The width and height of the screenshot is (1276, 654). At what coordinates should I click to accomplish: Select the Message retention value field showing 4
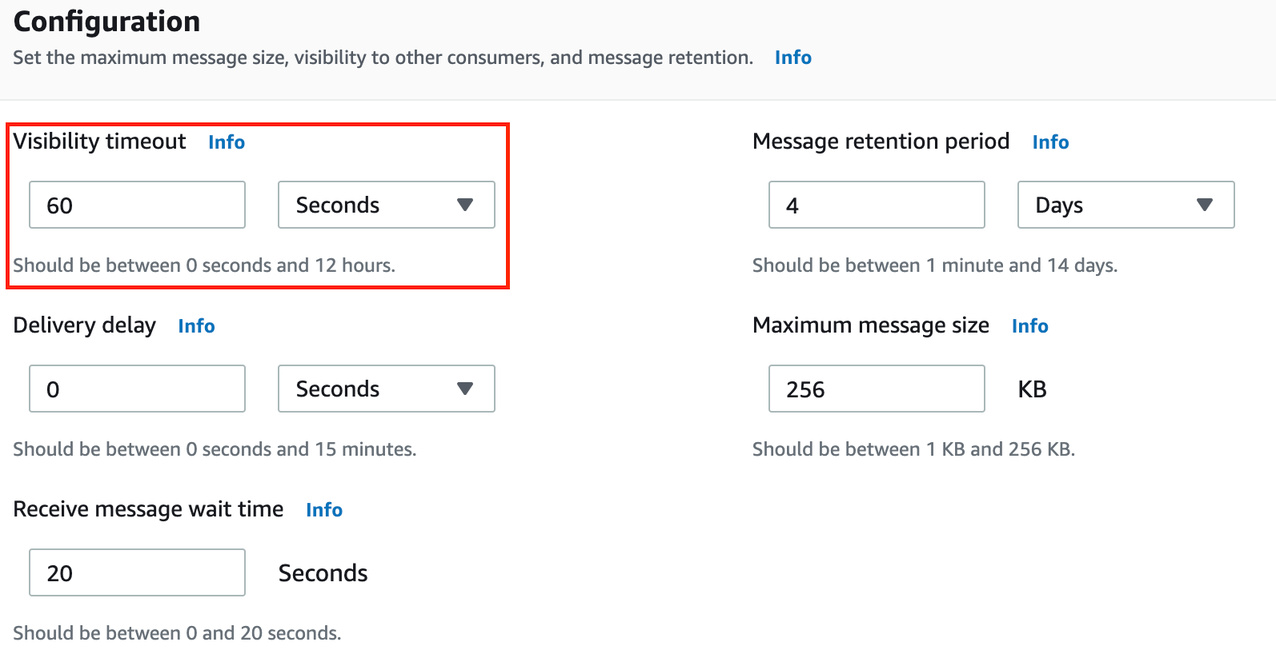[x=876, y=205]
